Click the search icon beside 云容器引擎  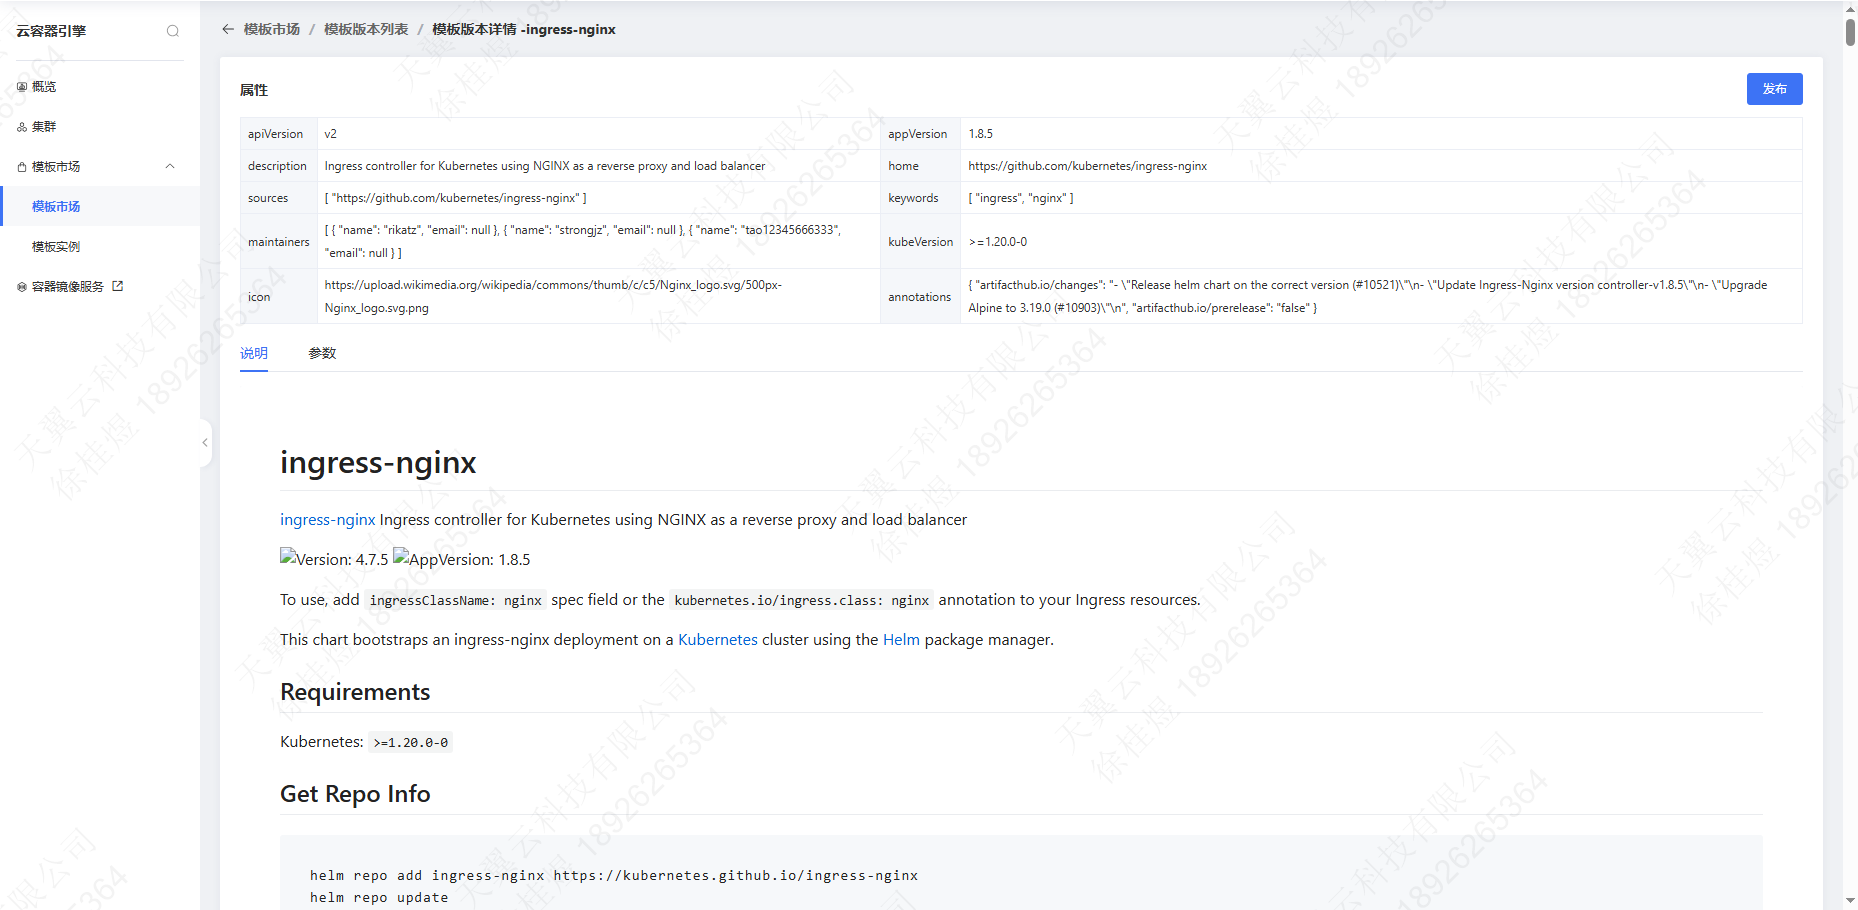coord(173,31)
